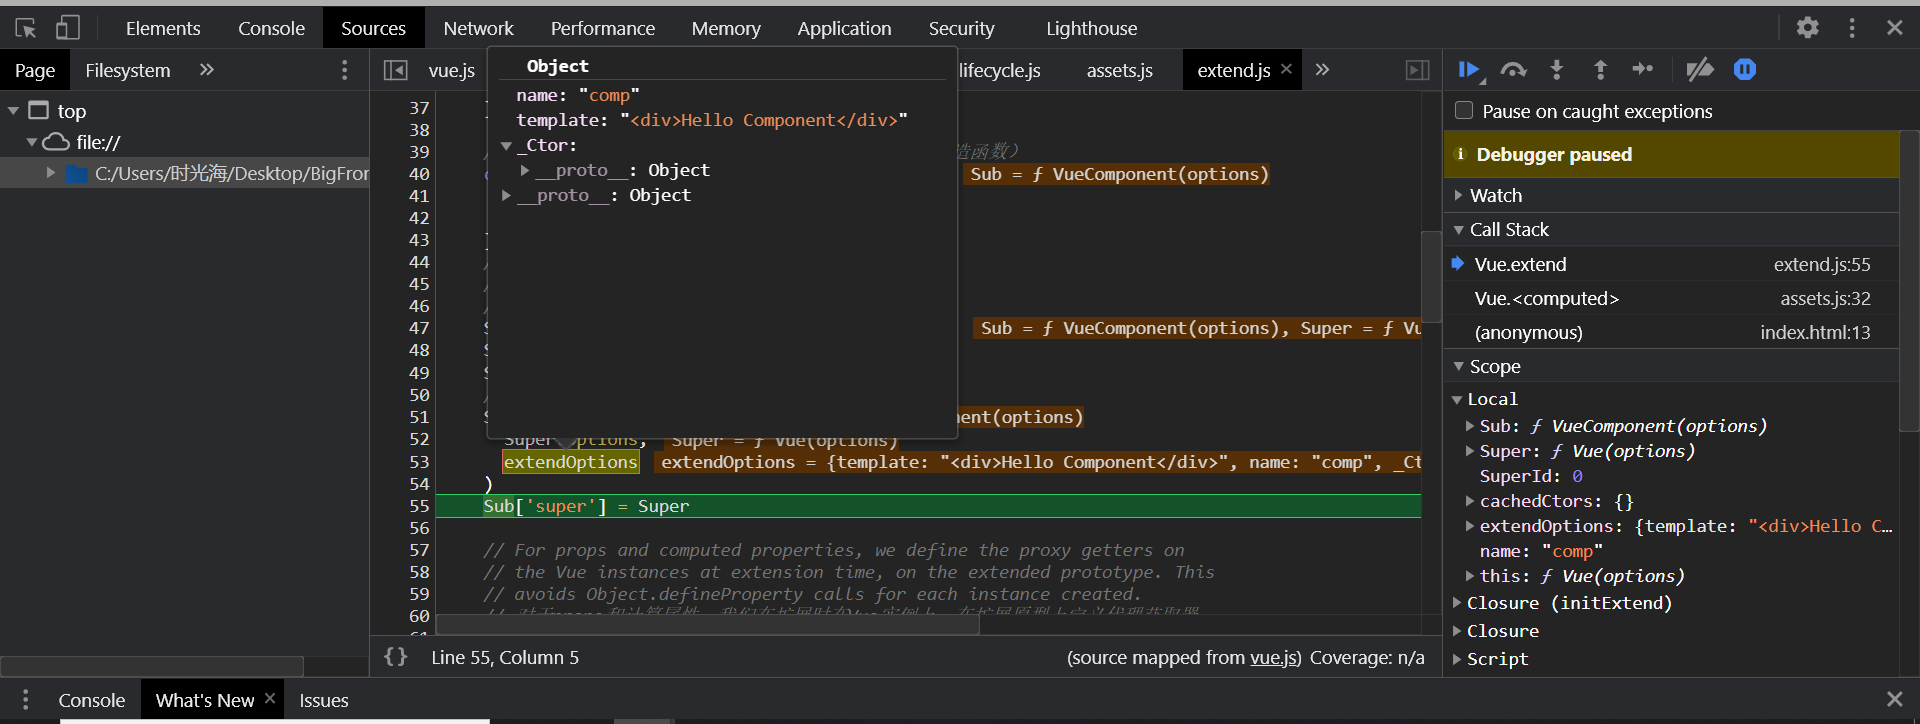Screen dimensions: 1920x724
Task: Switch to the assets.js file tab
Action: pyautogui.click(x=1119, y=70)
